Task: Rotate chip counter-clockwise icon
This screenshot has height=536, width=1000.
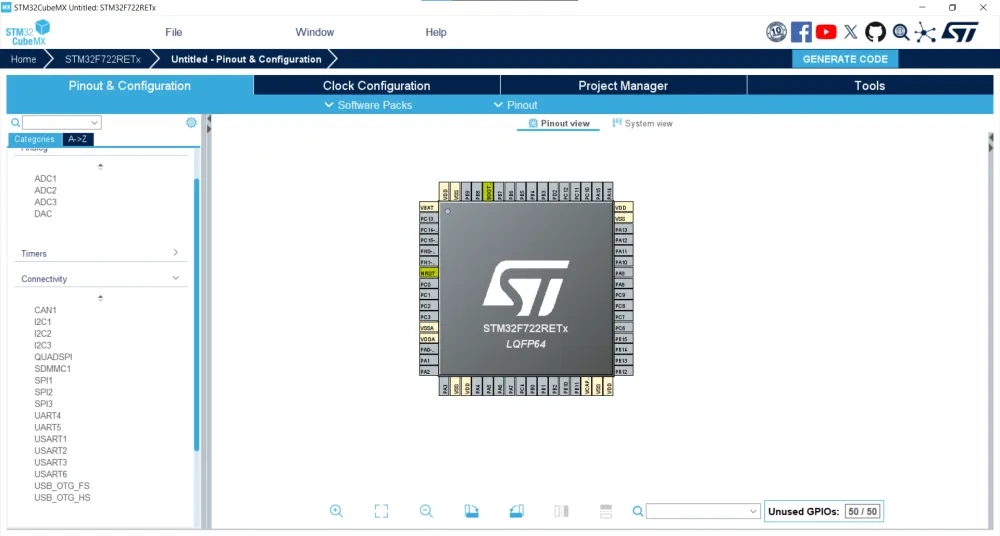Action: [517, 511]
